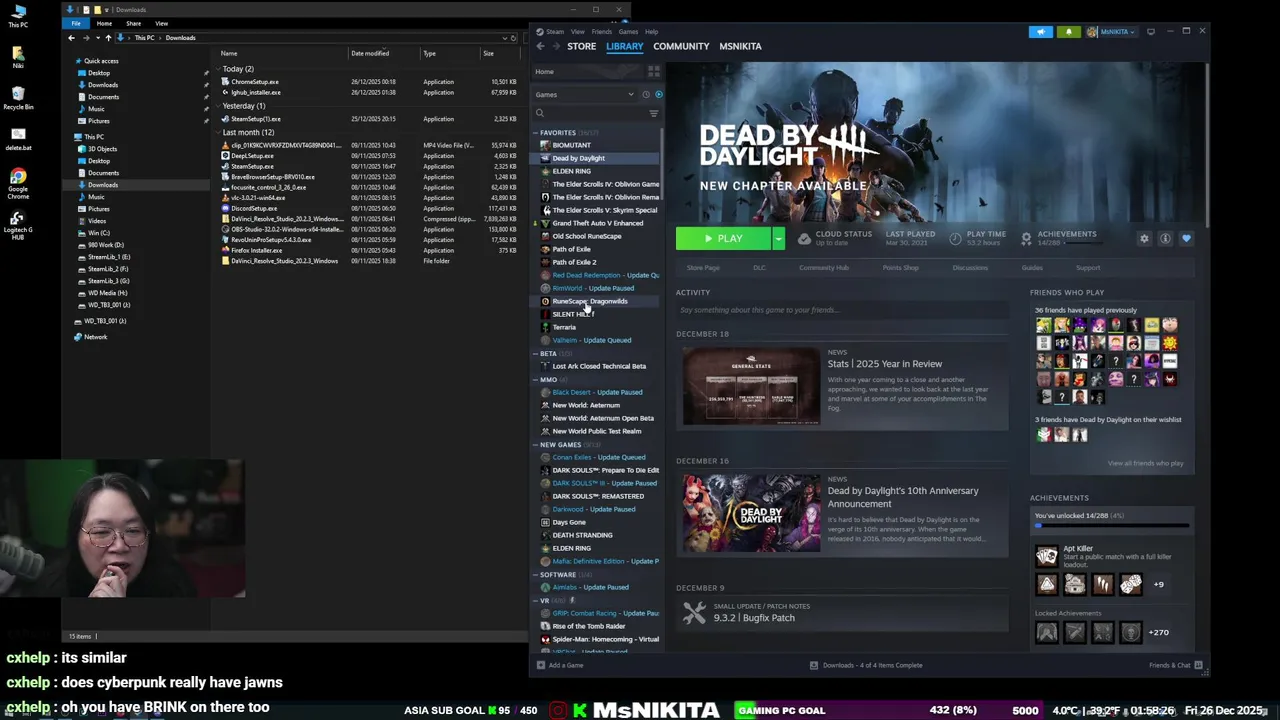Click Steam Big Picture mode icon

pos(1150,32)
